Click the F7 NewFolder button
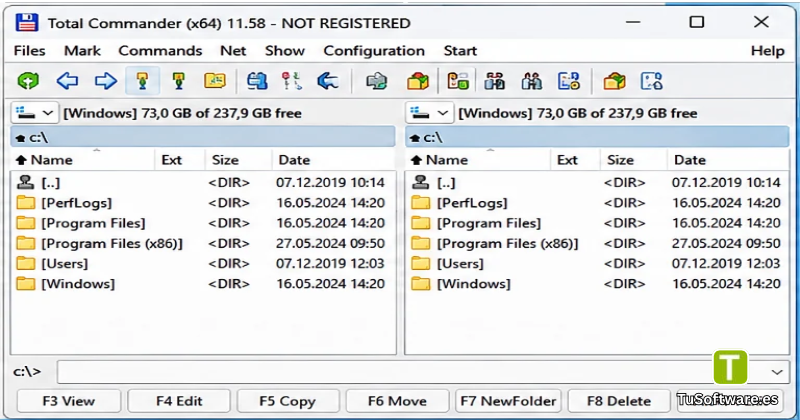The width and height of the screenshot is (800, 420). point(508,401)
